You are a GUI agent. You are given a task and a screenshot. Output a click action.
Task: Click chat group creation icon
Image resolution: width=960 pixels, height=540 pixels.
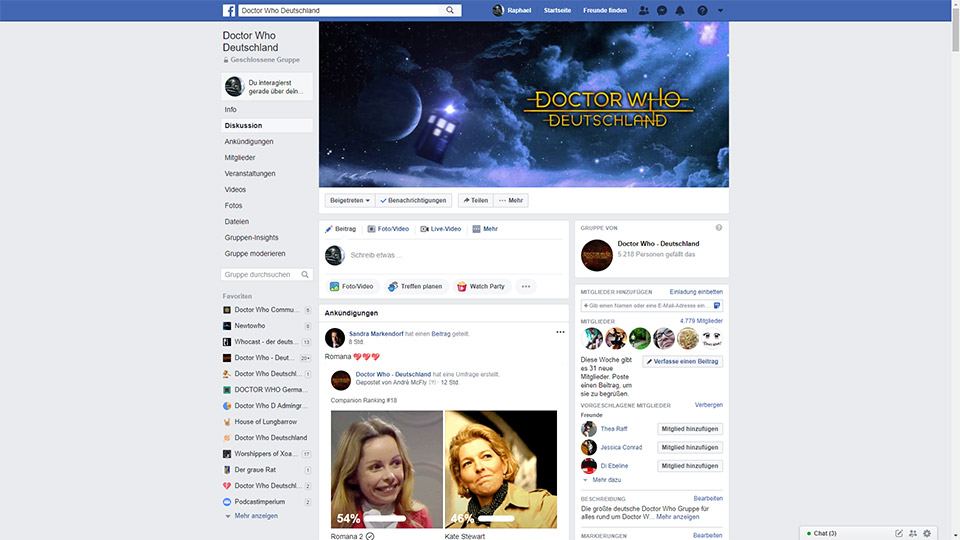[913, 533]
